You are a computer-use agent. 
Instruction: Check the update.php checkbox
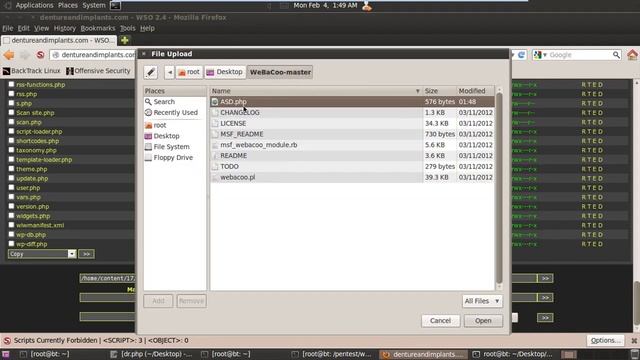click(11, 178)
